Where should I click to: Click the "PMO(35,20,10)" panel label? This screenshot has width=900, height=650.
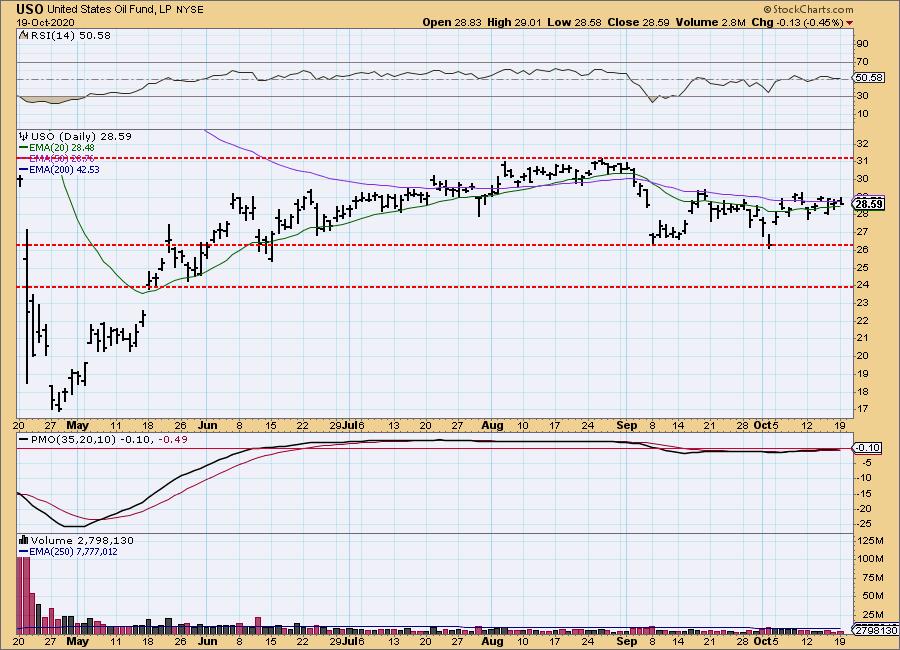[73, 439]
